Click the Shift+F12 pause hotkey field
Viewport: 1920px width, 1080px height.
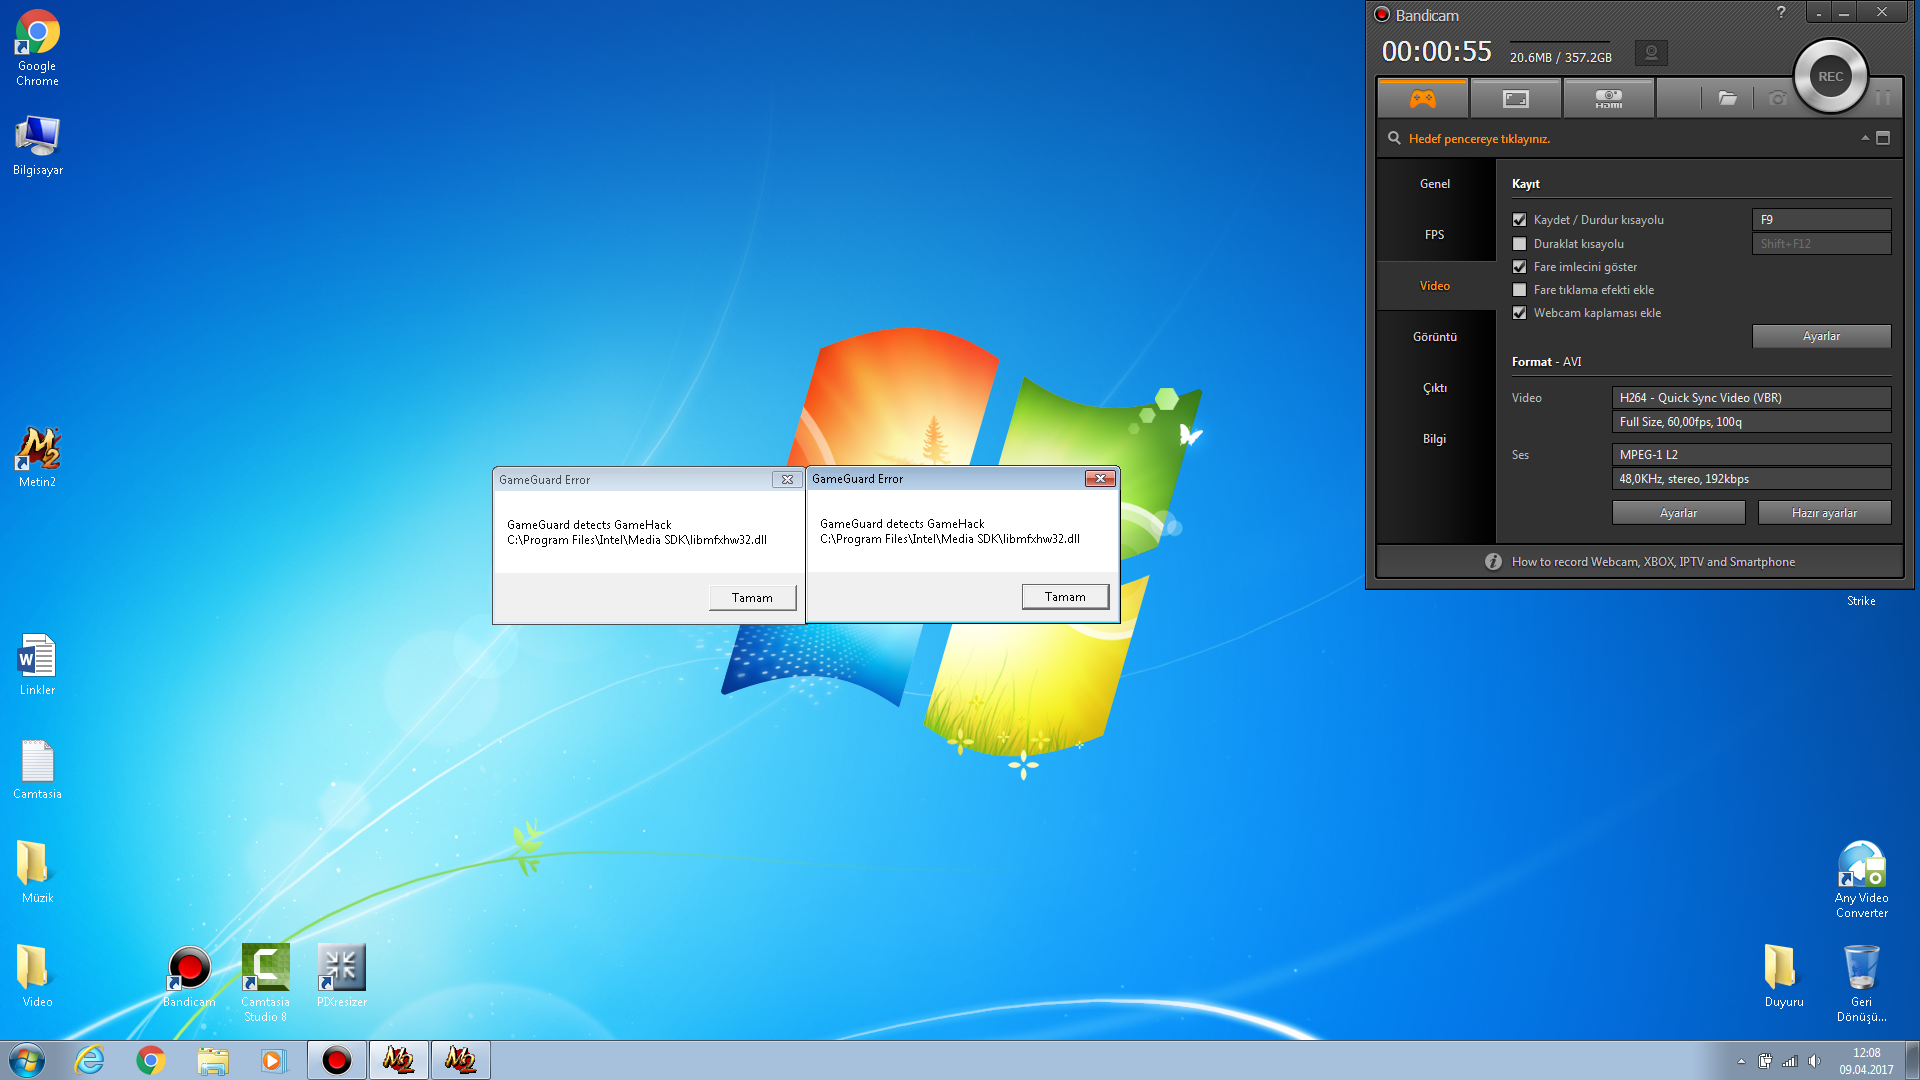(x=1821, y=244)
